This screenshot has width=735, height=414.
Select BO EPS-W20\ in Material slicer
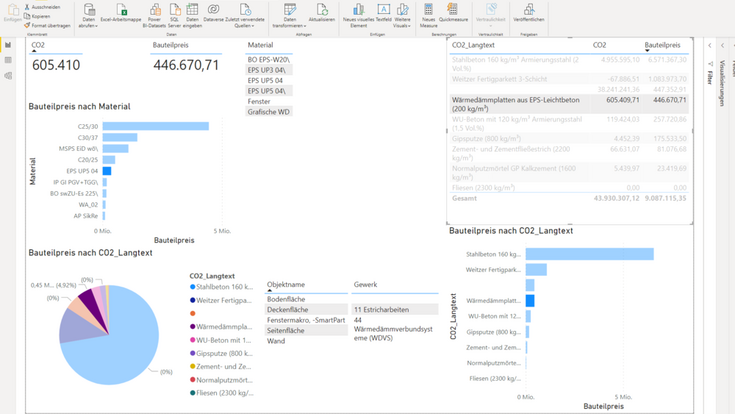pyautogui.click(x=269, y=60)
